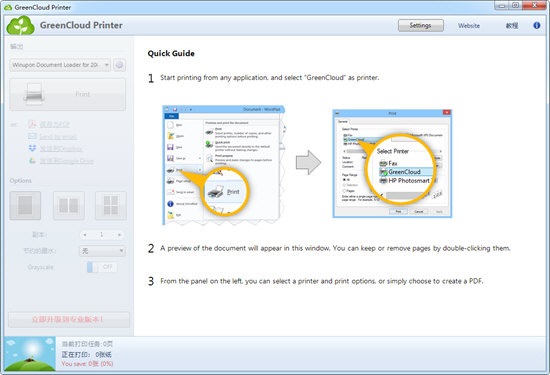Click the WordPad Print menu illustration

224,165
